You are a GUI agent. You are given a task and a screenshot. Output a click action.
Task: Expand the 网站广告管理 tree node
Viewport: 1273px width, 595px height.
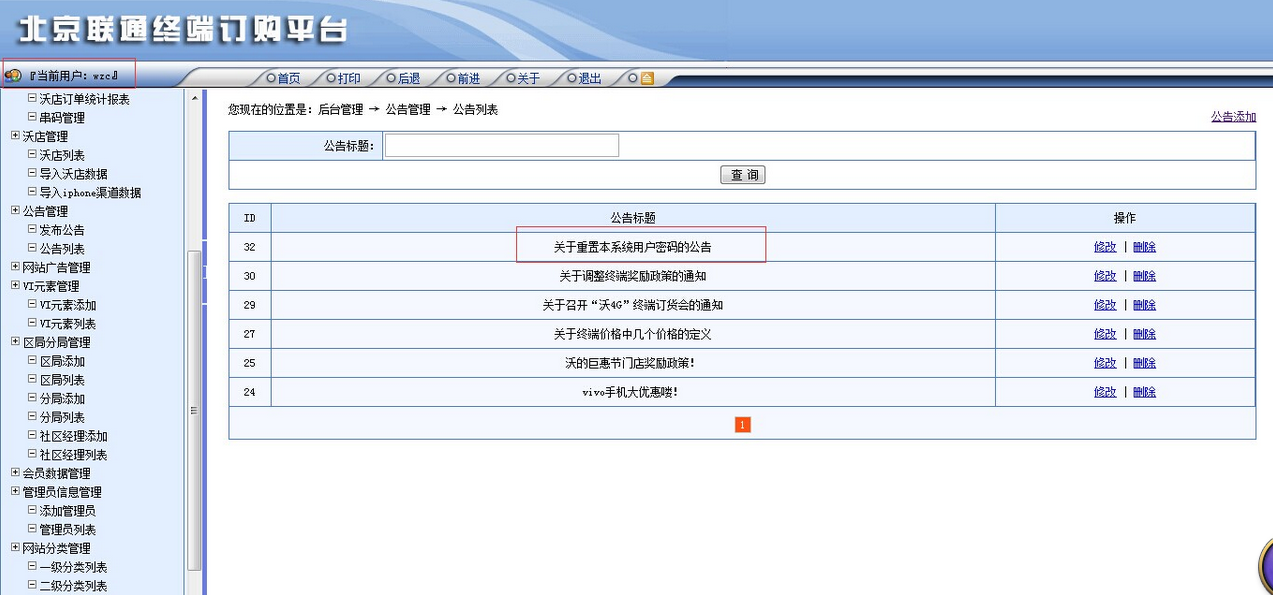pos(15,266)
